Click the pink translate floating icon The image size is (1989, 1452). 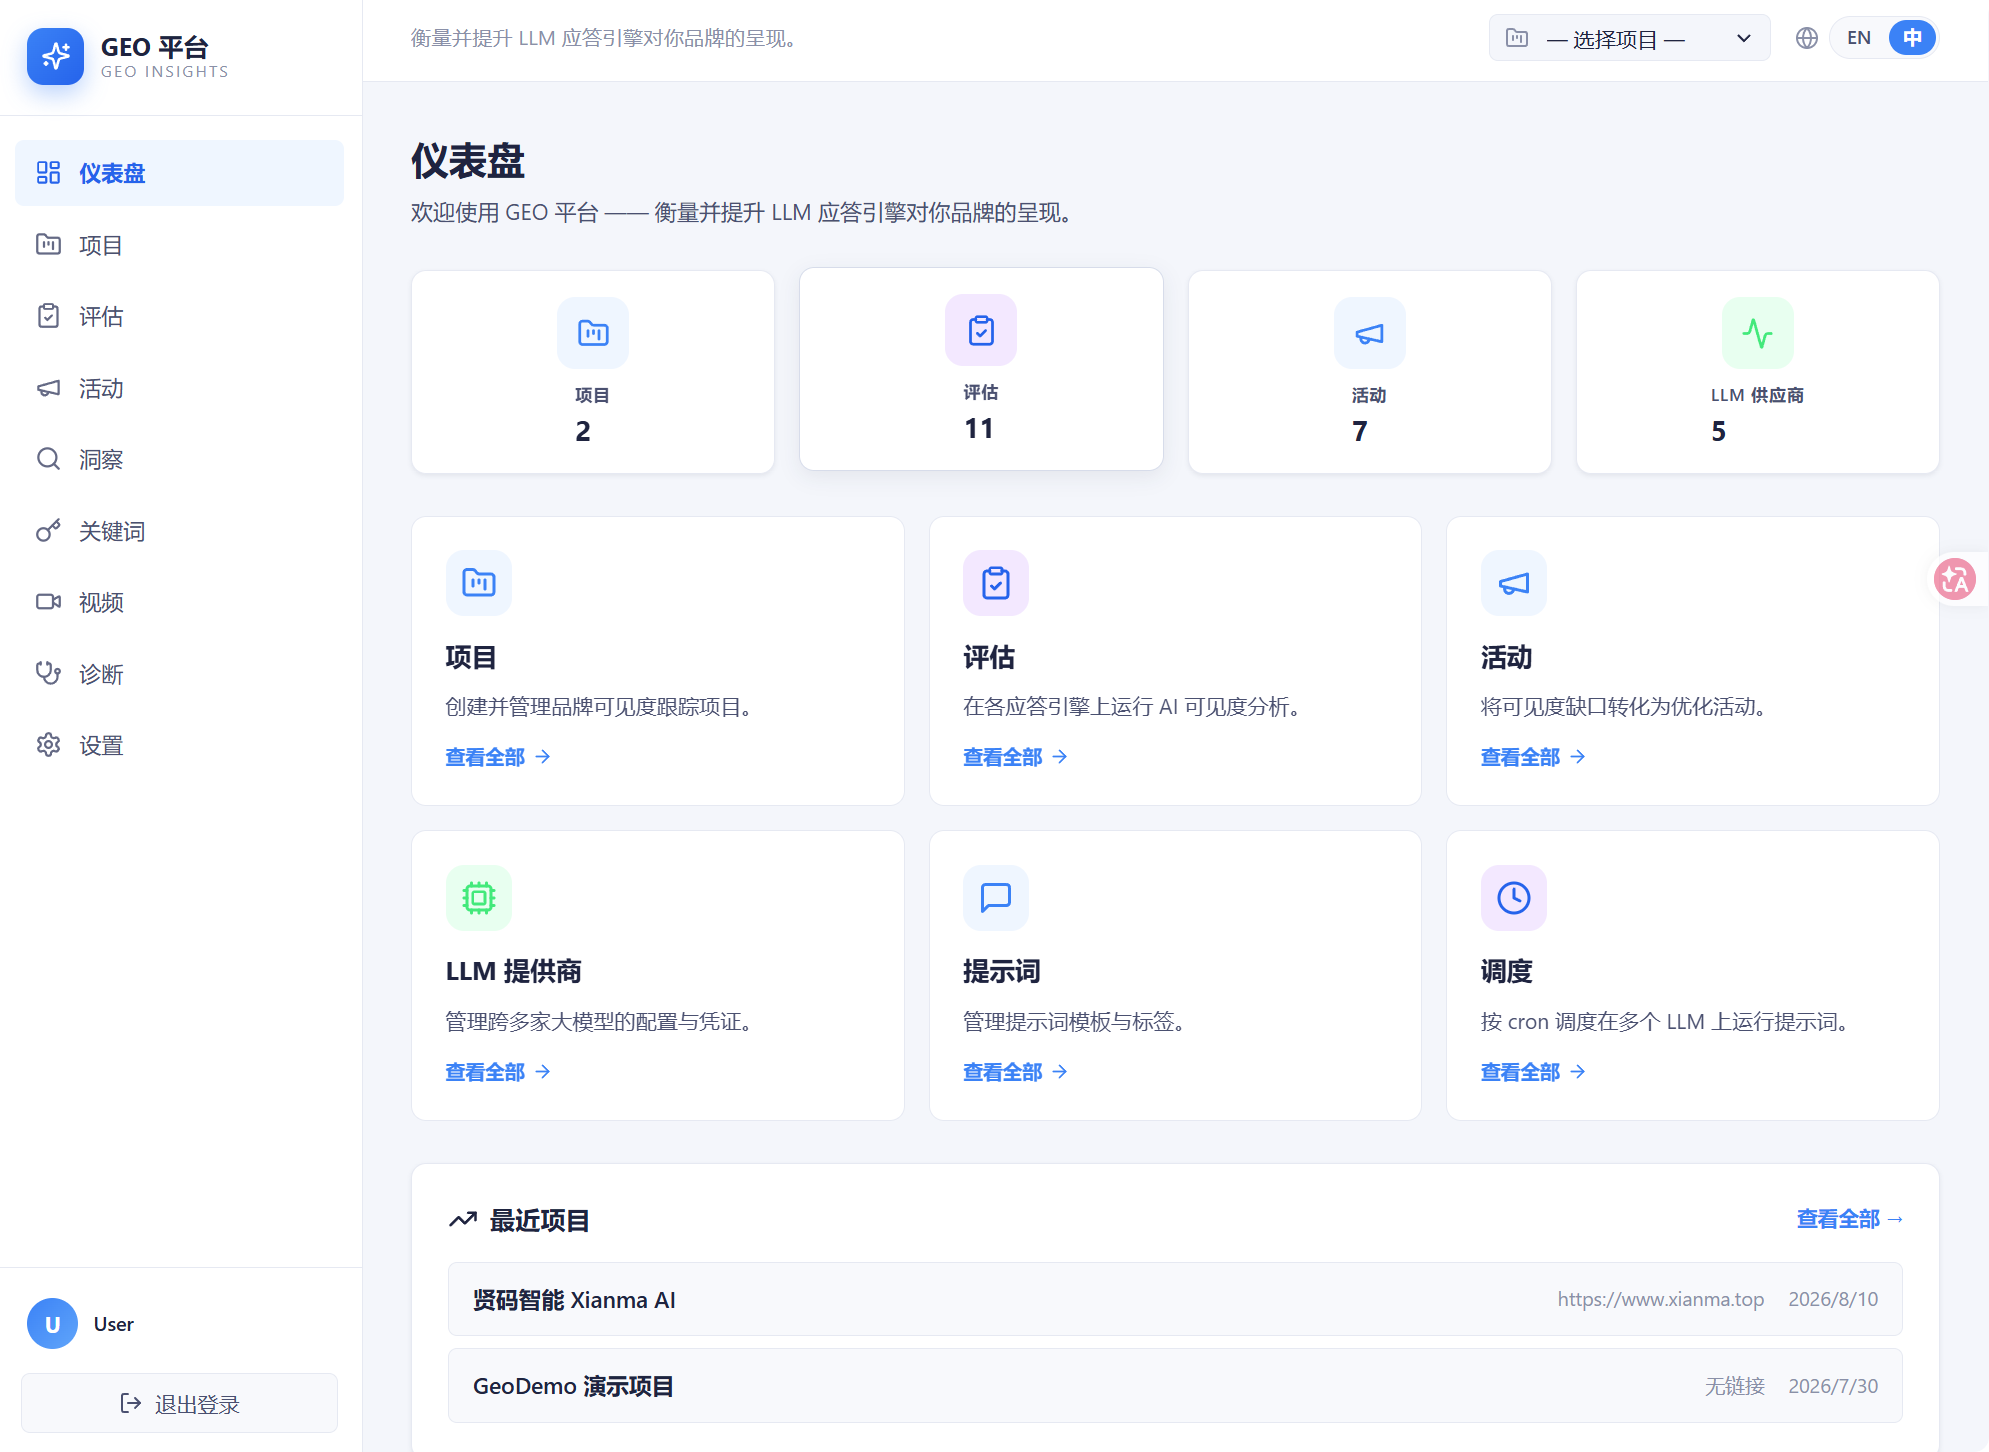tap(1954, 579)
